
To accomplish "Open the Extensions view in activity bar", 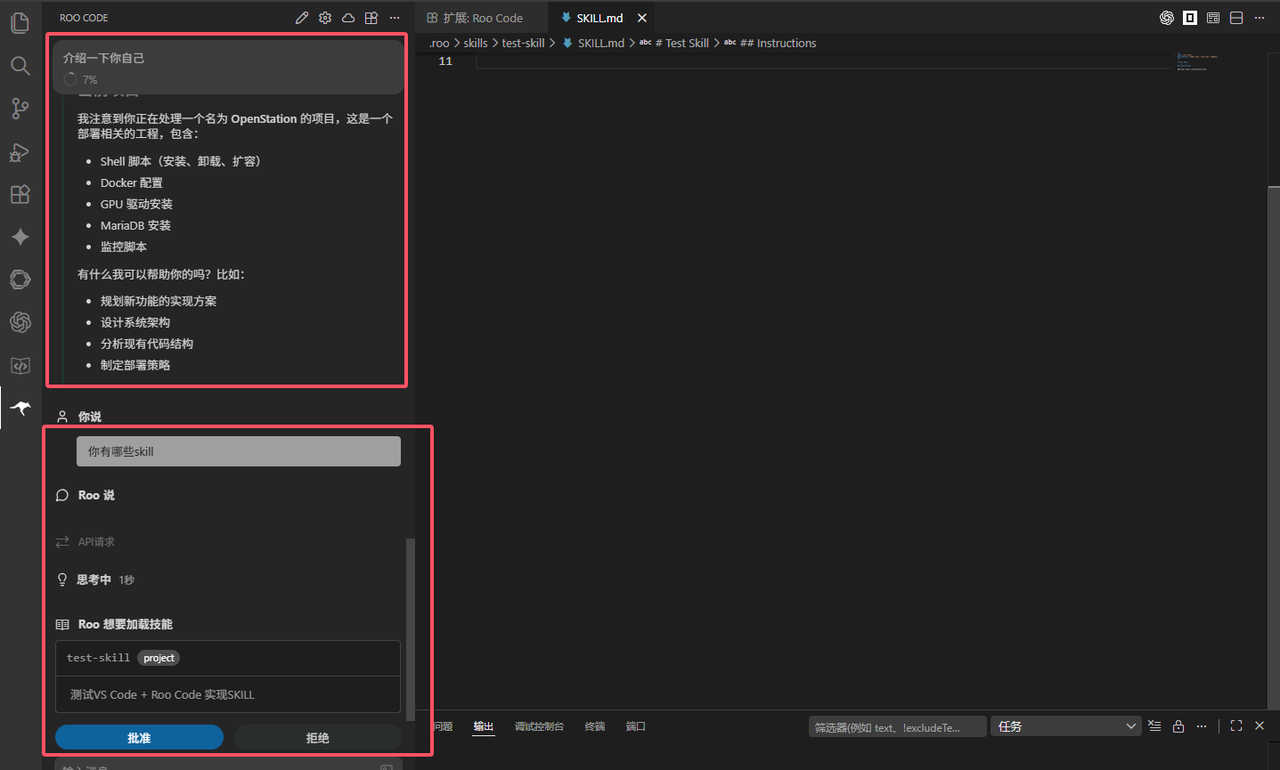I will pyautogui.click(x=20, y=194).
